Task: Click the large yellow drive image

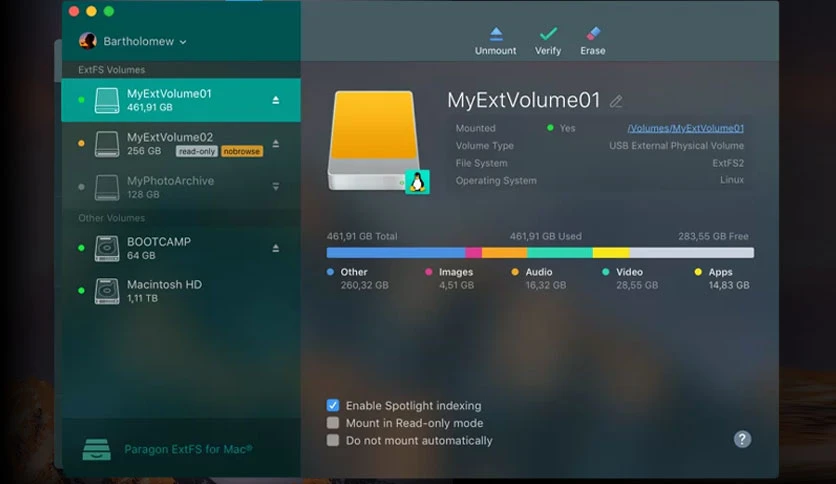Action: tap(374, 140)
